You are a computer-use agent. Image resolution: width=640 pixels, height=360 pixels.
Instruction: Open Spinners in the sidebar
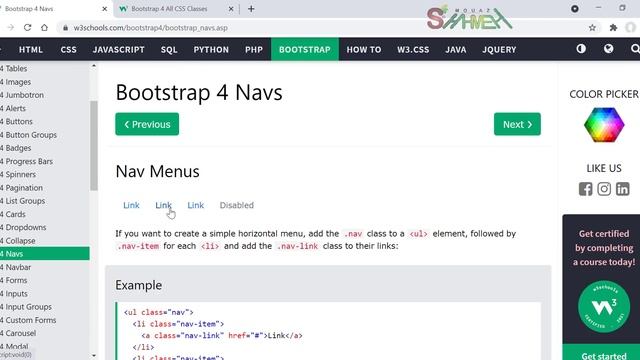coord(45,175)
